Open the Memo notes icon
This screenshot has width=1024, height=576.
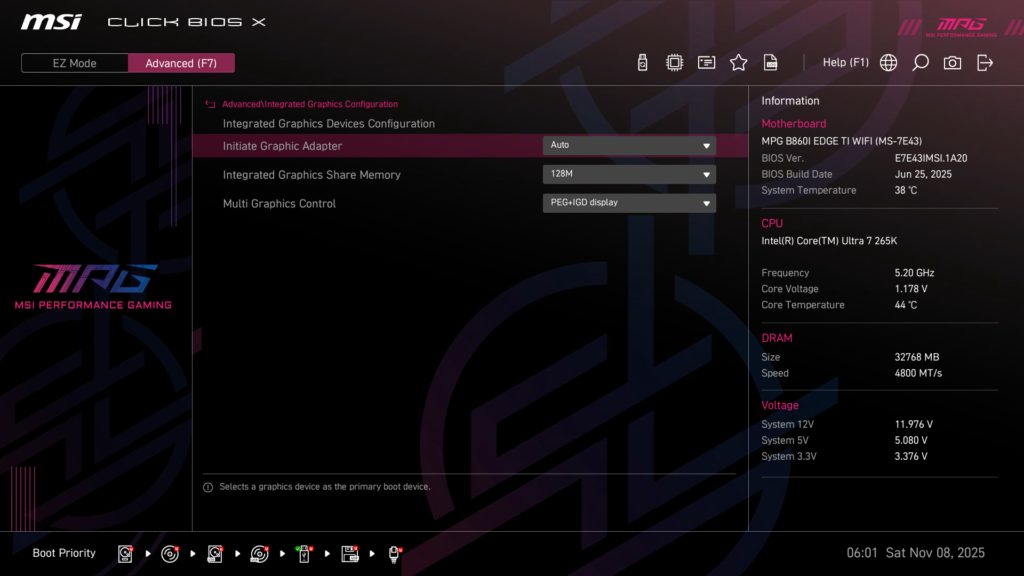coord(706,61)
